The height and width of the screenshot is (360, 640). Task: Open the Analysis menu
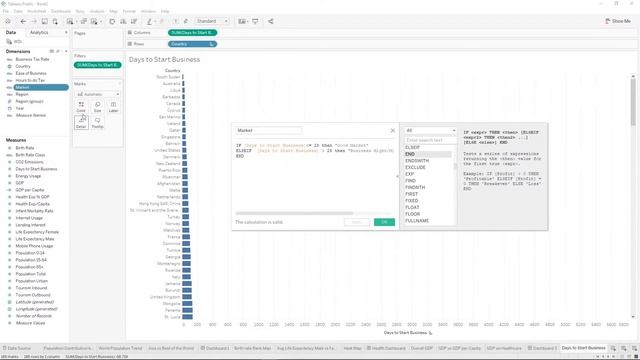click(x=97, y=11)
